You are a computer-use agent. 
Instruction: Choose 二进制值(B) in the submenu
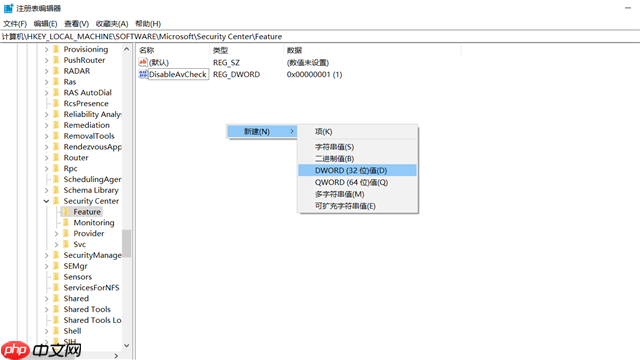click(358, 158)
